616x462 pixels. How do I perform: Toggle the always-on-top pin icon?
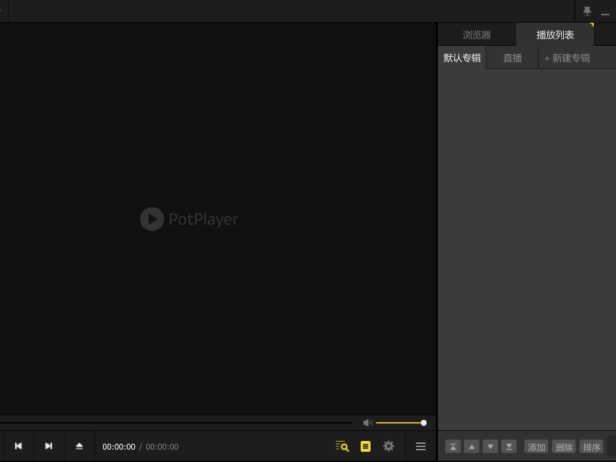[587, 11]
